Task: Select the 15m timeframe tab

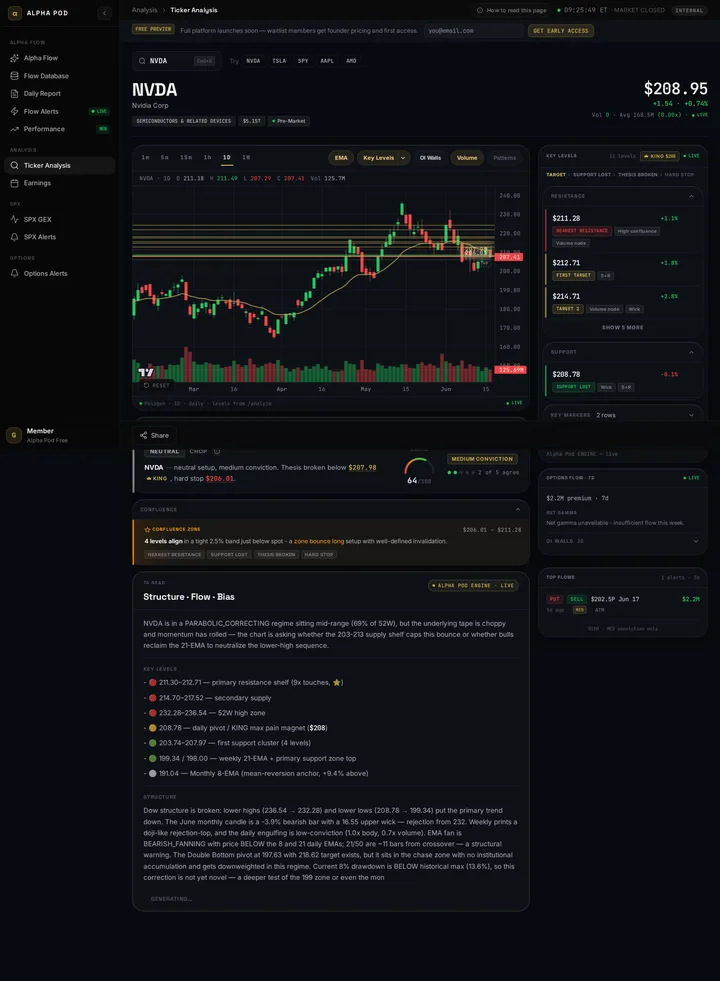Action: [186, 158]
